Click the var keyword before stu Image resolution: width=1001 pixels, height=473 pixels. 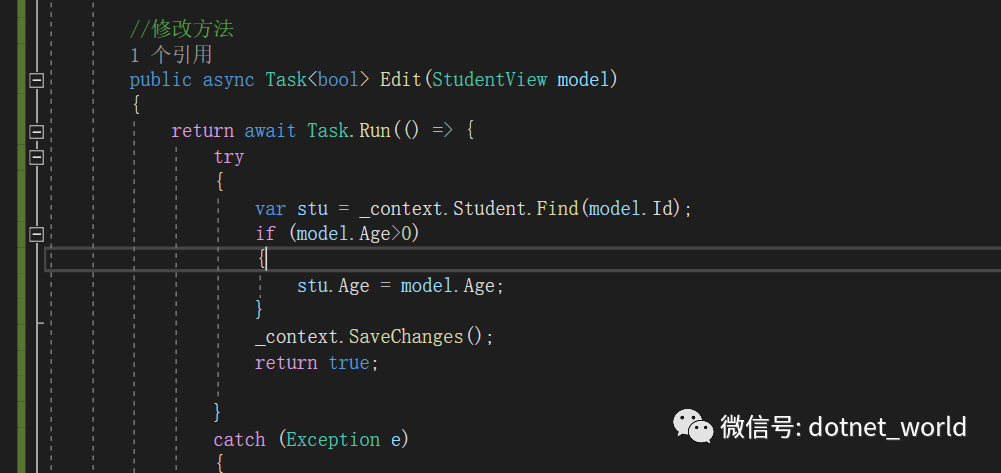[x=270, y=209]
